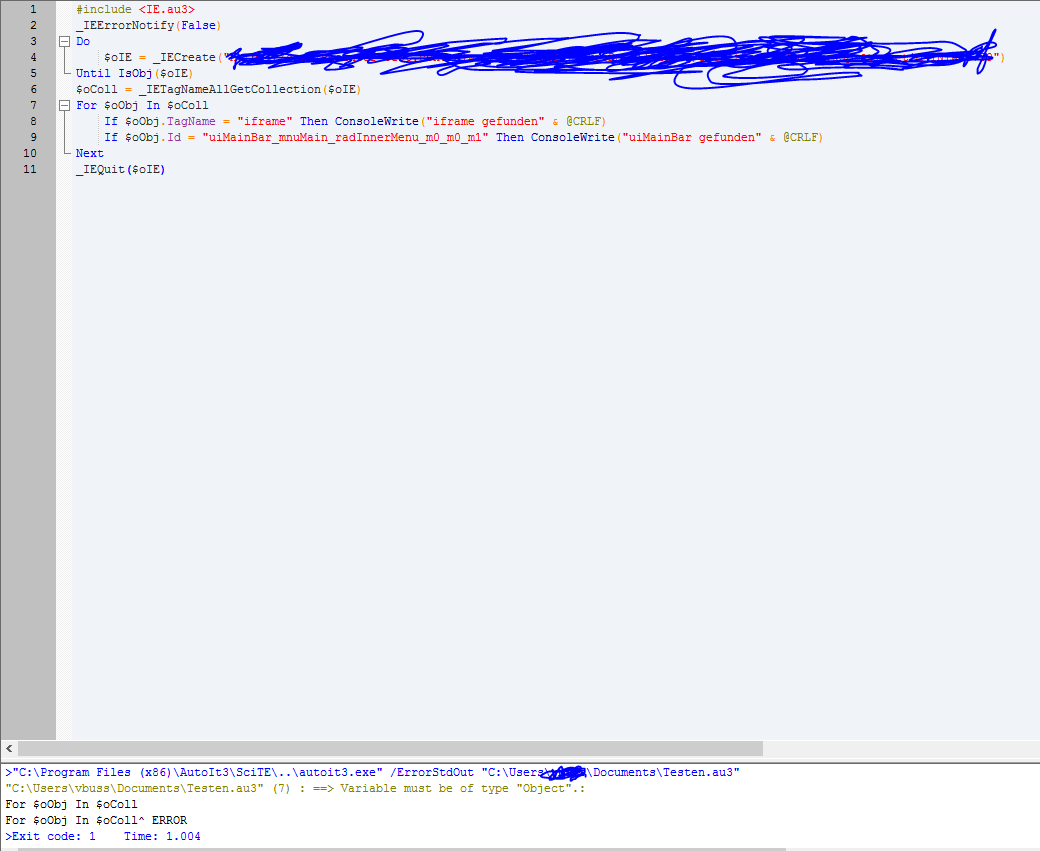Image resolution: width=1040 pixels, height=851 pixels.
Task: Click the Next keyword closing the loop
Action: coord(90,154)
